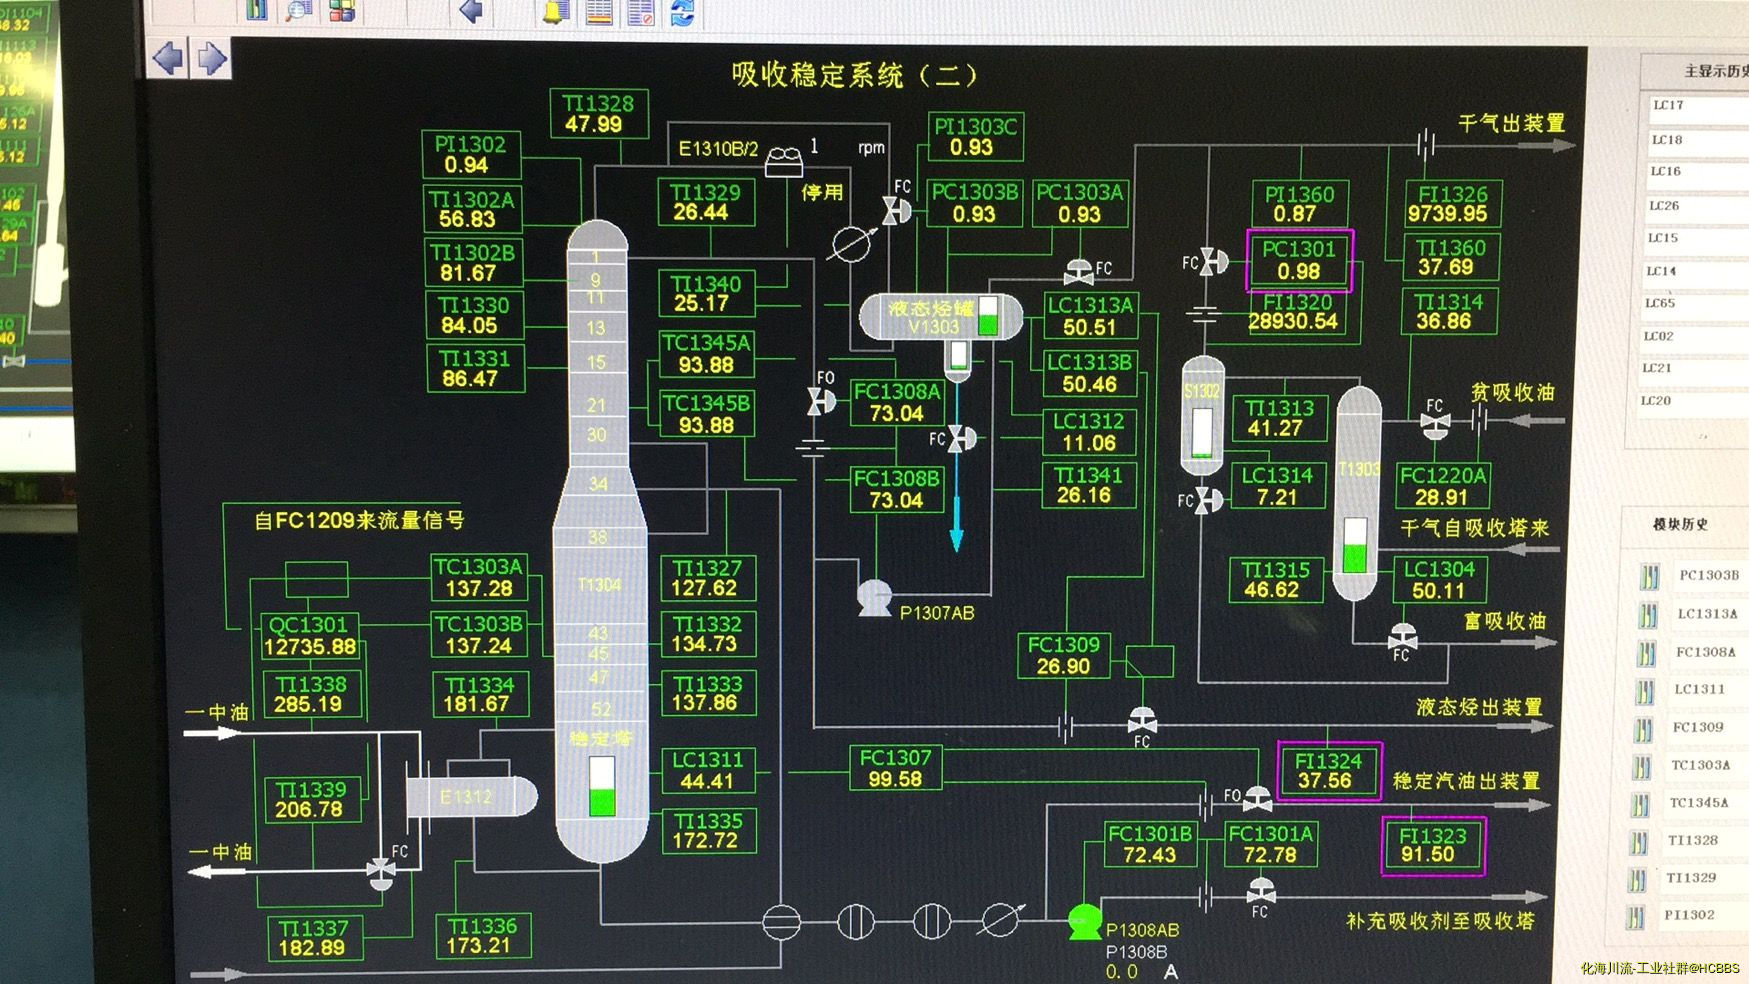1749x984 pixels.
Task: Select LC1311 in the module history list
Action: point(1699,689)
